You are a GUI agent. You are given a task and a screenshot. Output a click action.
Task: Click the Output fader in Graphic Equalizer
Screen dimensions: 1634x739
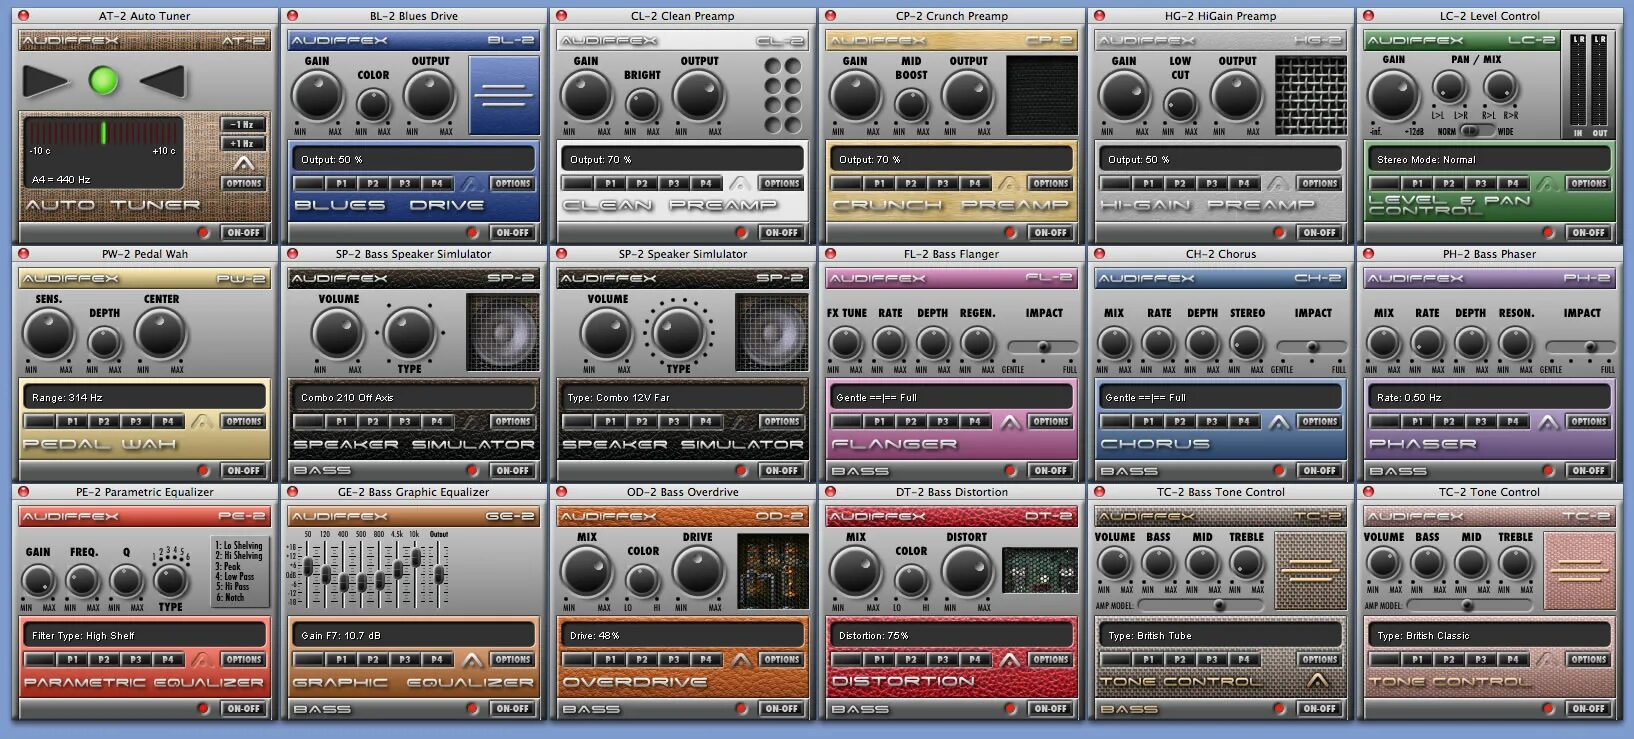coord(439,574)
